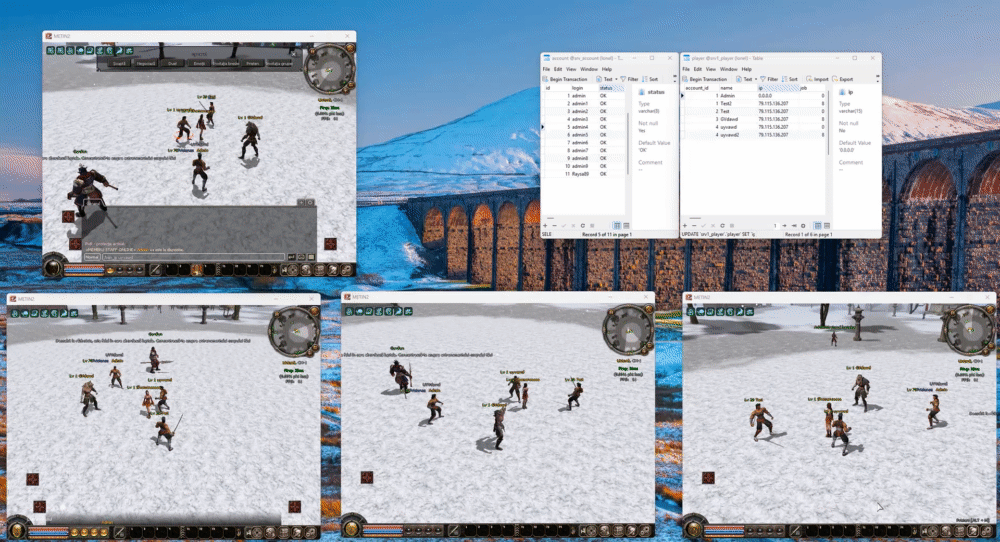Close the player action dialog with its X
Viewport: 1000px width, 542px height.
(293, 54)
